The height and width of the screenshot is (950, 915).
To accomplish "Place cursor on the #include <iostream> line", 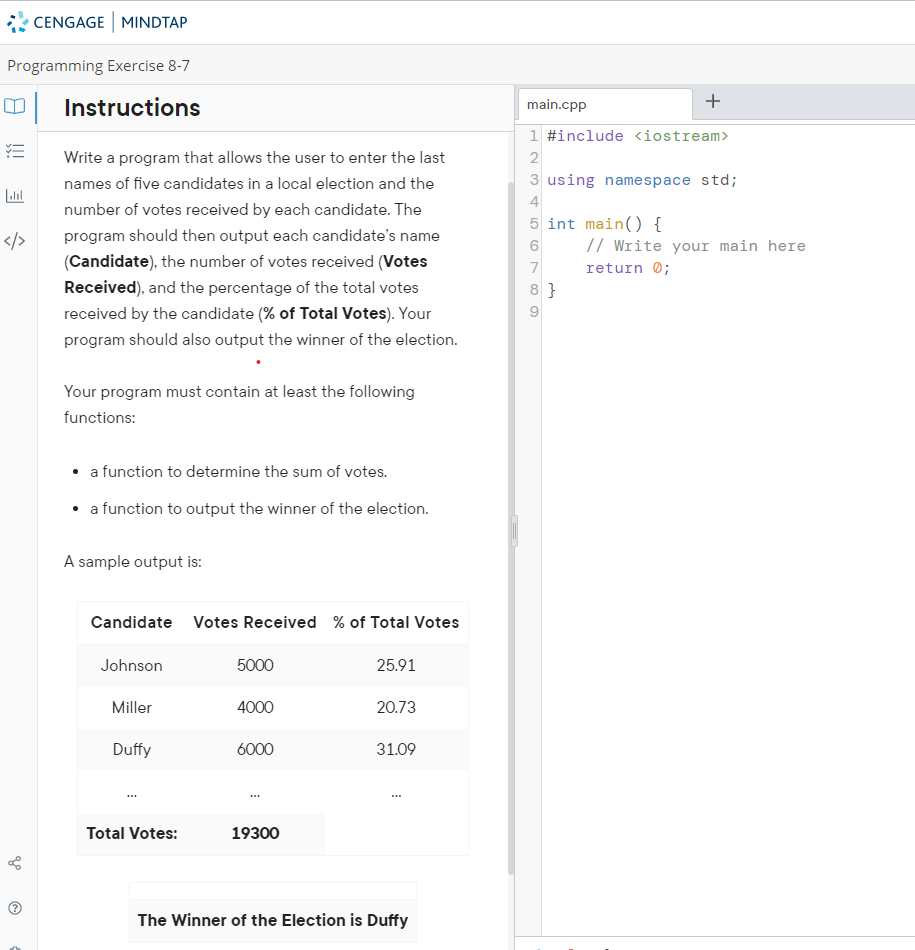I will point(637,136).
